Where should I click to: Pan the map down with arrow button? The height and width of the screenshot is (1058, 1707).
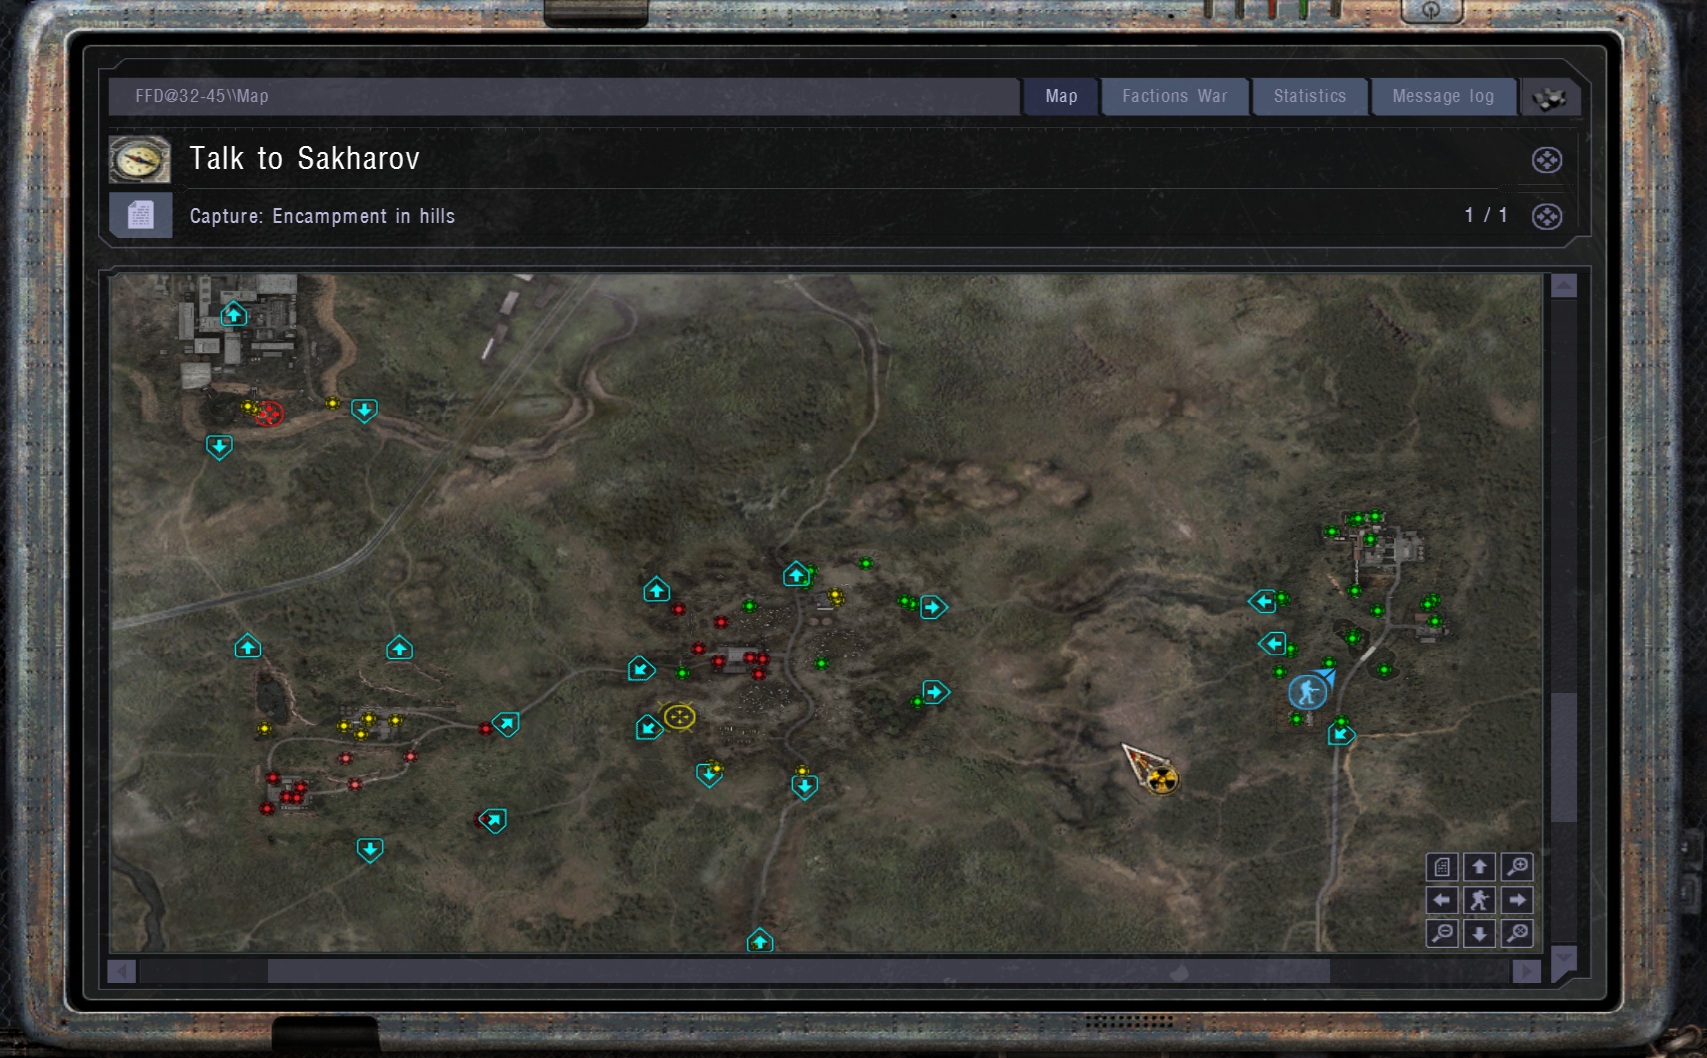click(1479, 933)
